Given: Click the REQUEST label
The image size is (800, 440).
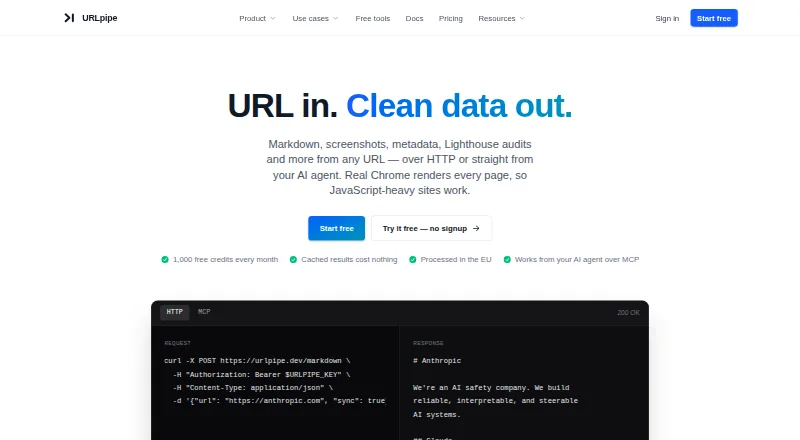Looking at the screenshot, I should tap(177, 343).
